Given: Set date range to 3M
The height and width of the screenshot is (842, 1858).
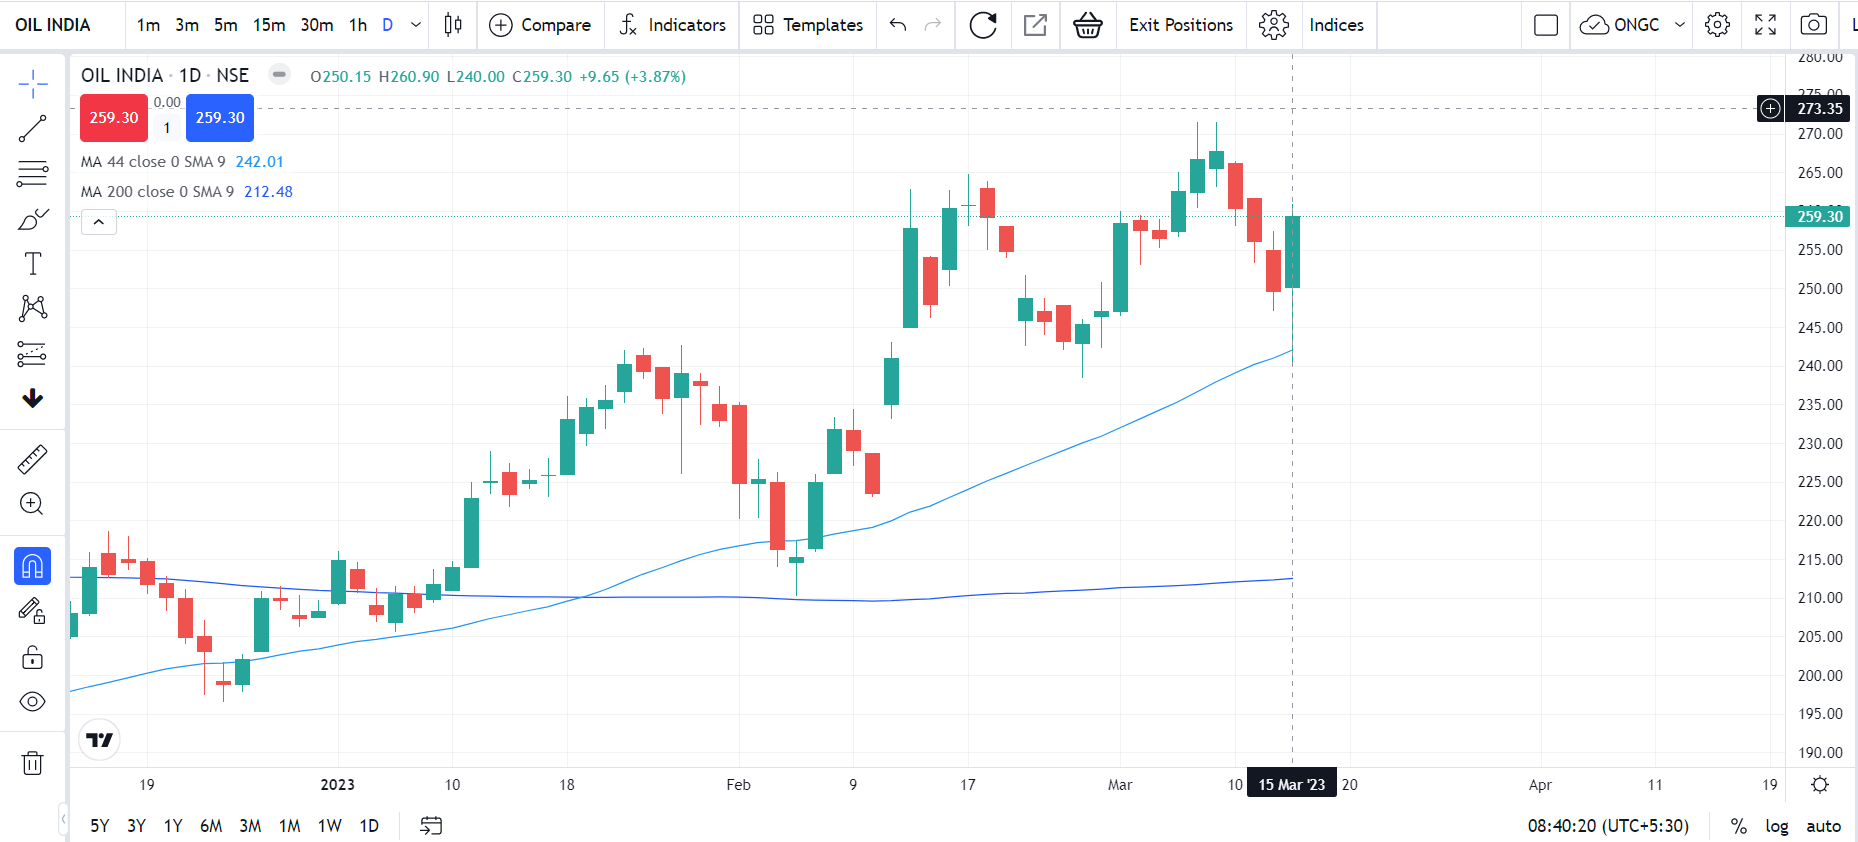Looking at the screenshot, I should coord(250,826).
